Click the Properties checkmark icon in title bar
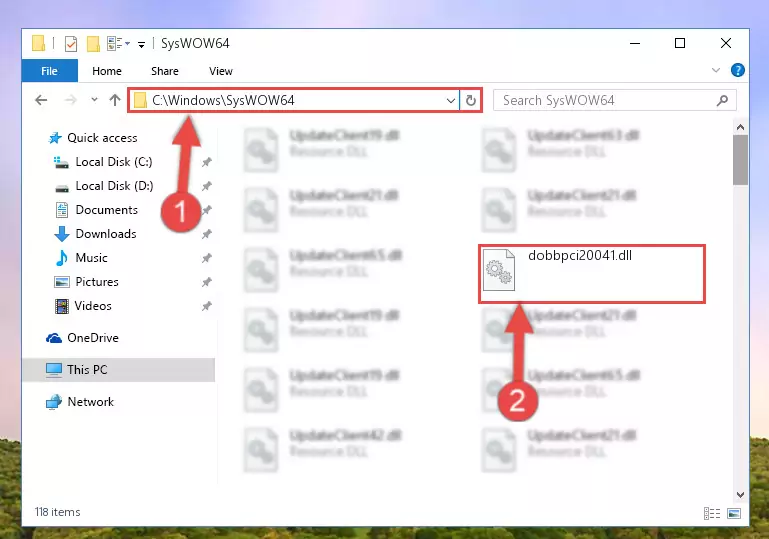This screenshot has width=769, height=539. pyautogui.click(x=71, y=44)
